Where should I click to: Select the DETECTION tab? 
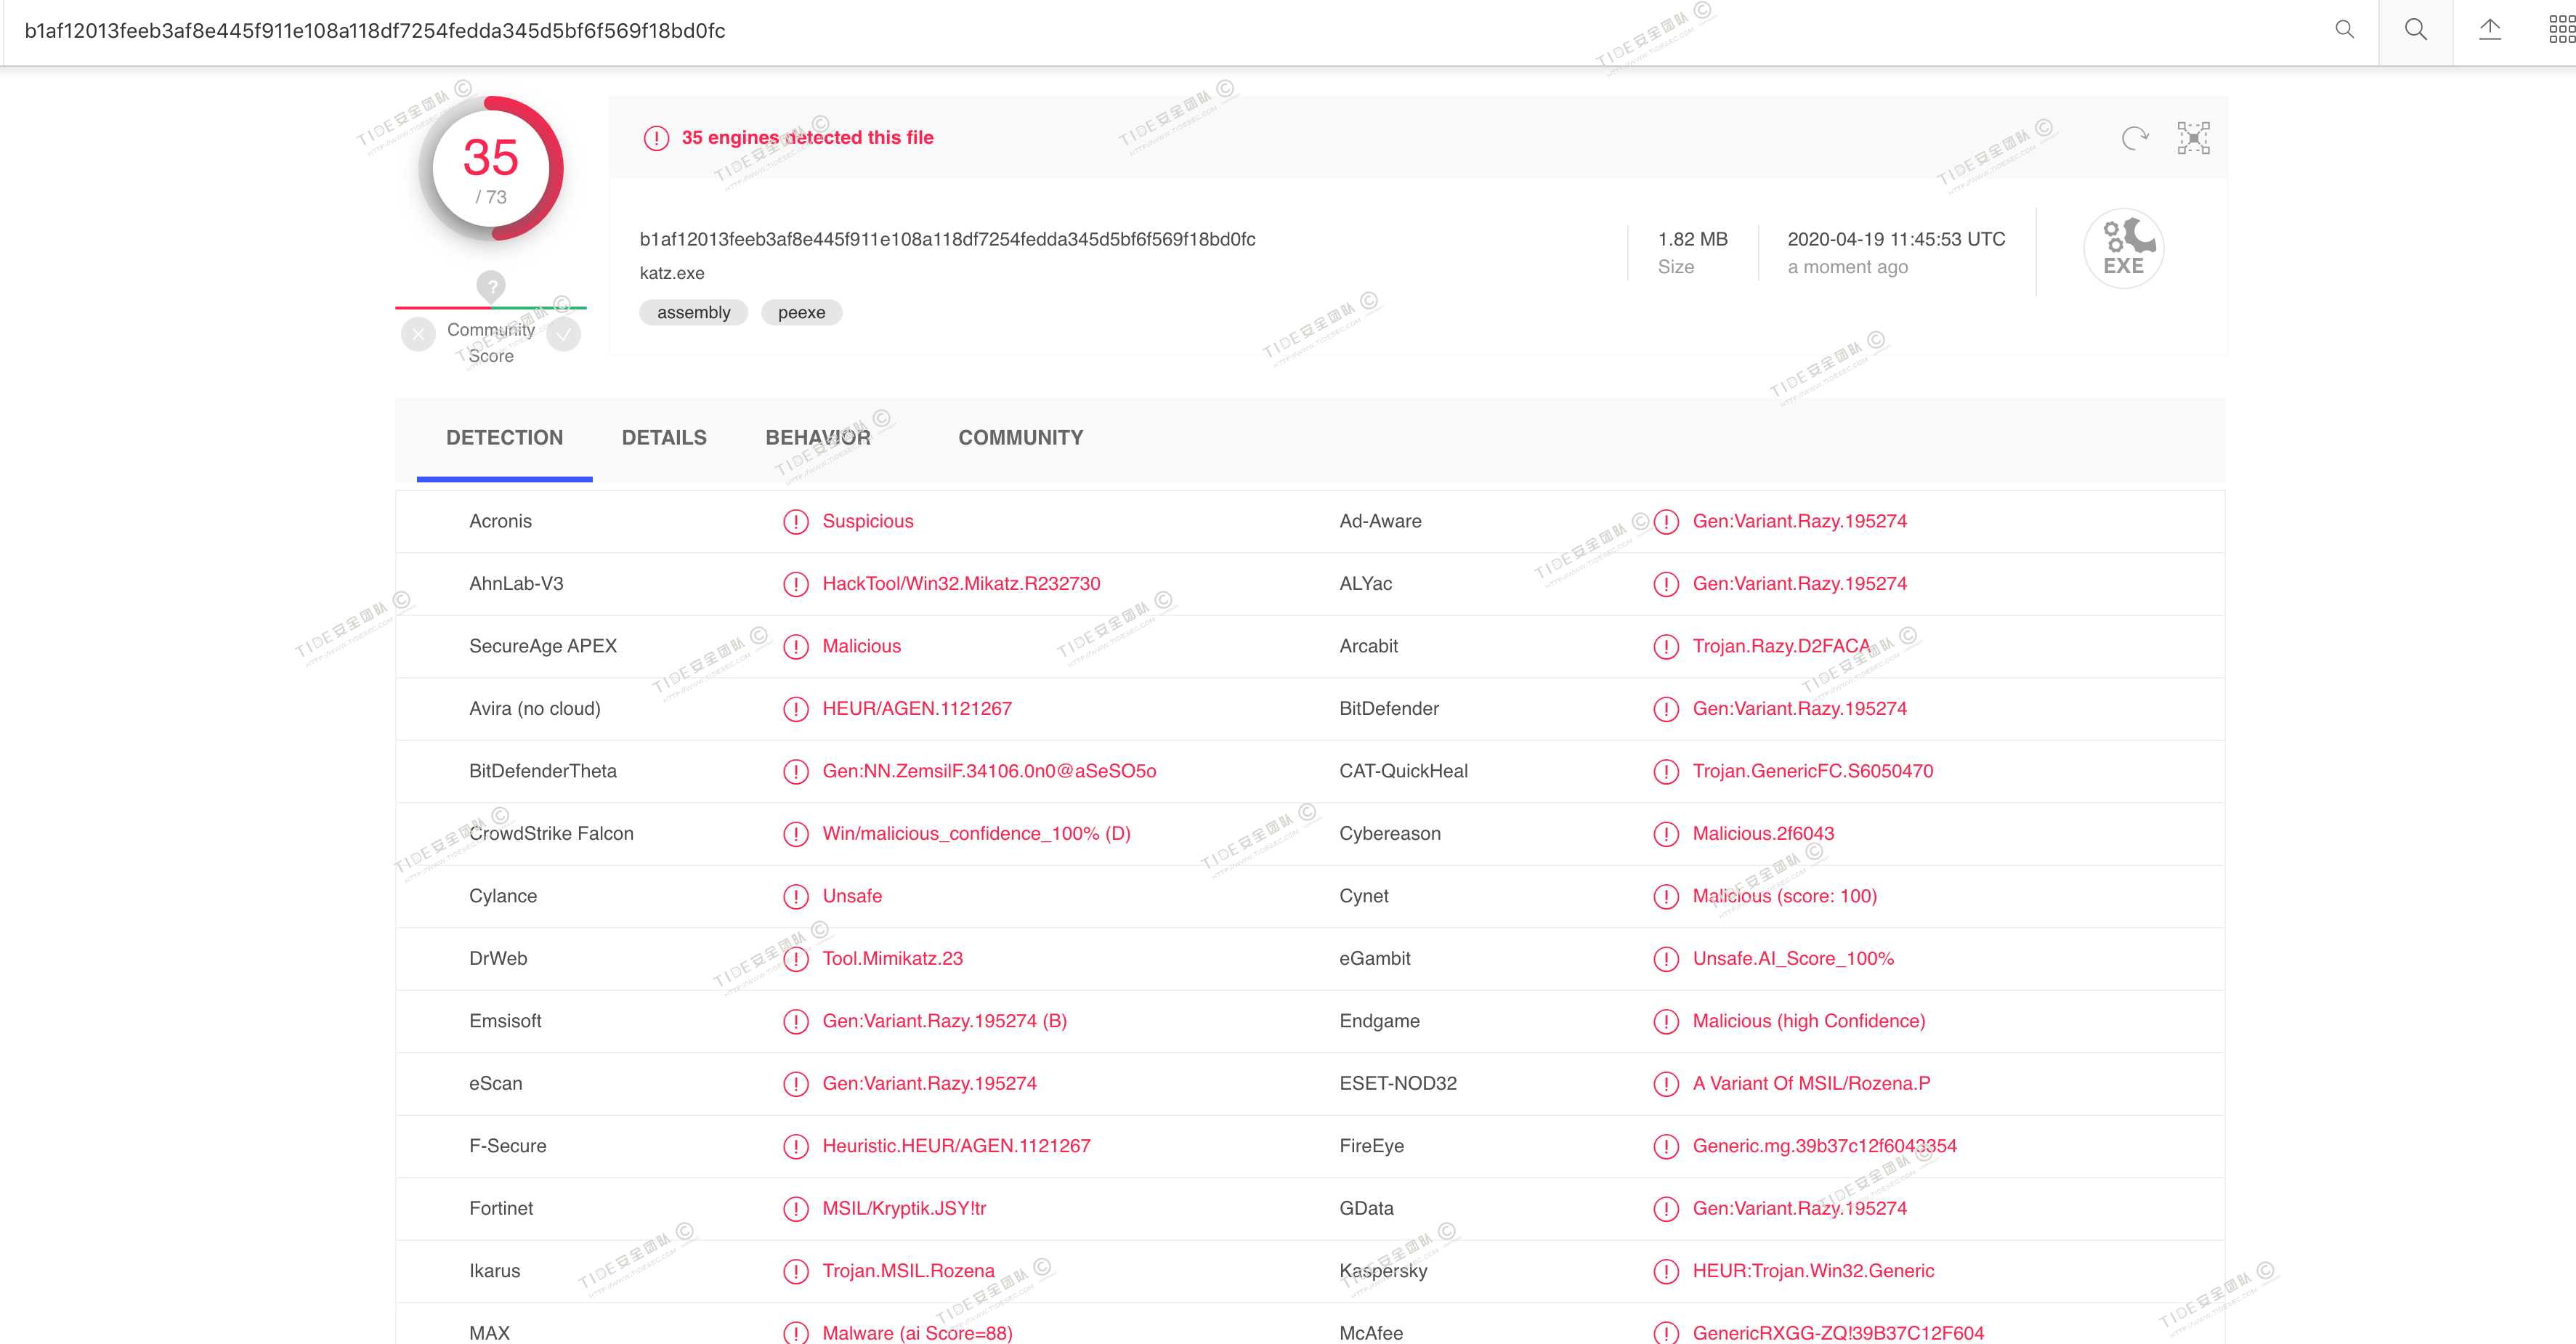pos(504,438)
